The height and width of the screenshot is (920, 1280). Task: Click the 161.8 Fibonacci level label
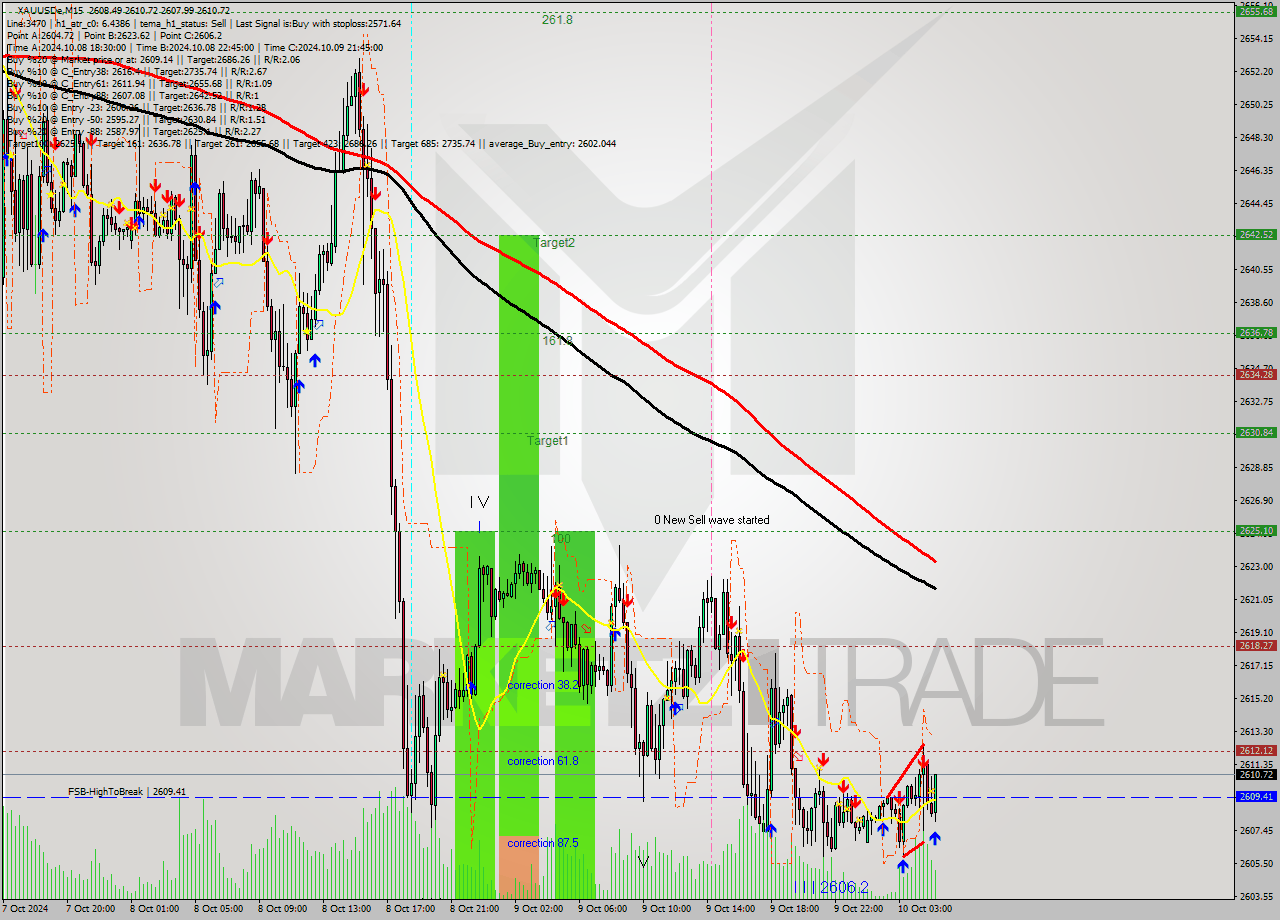click(557, 340)
